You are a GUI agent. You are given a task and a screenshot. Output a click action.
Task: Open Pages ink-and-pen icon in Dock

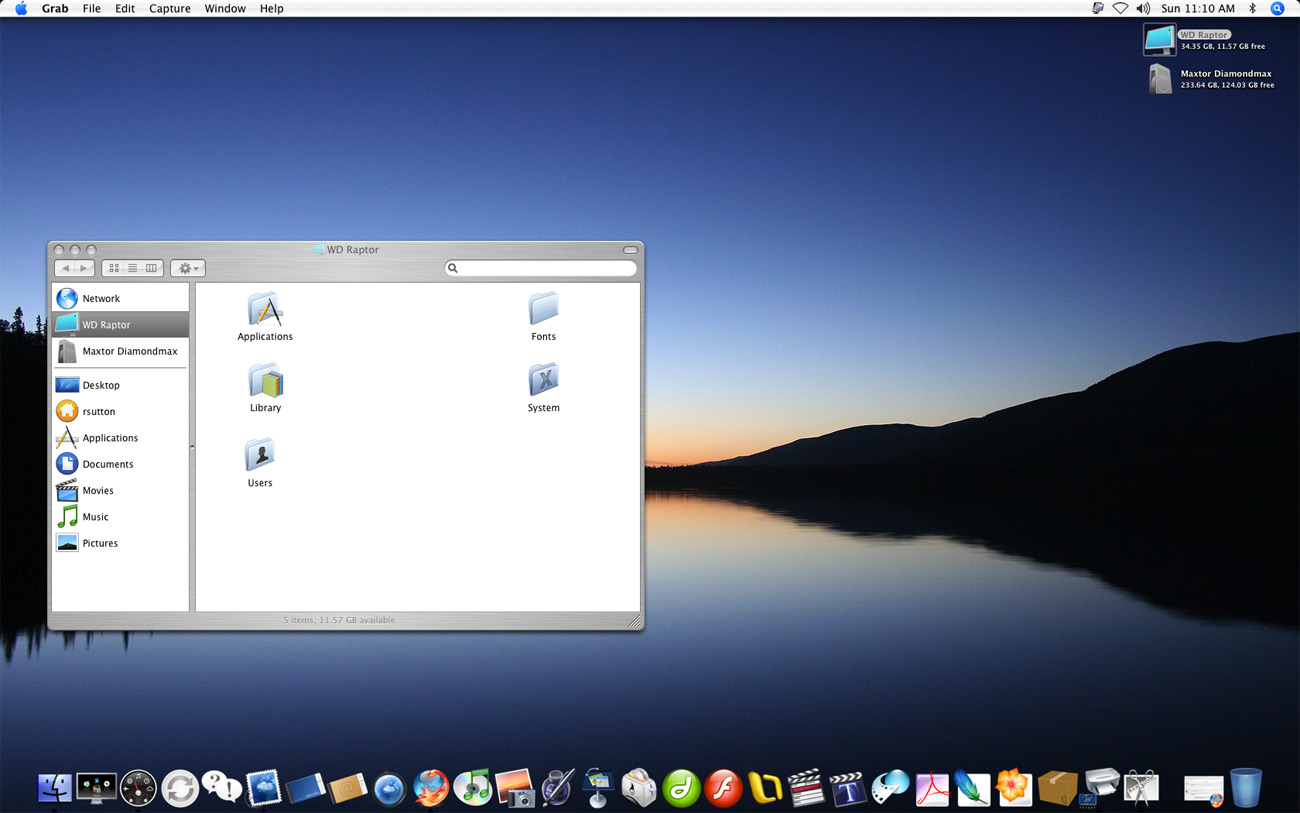click(x=557, y=787)
